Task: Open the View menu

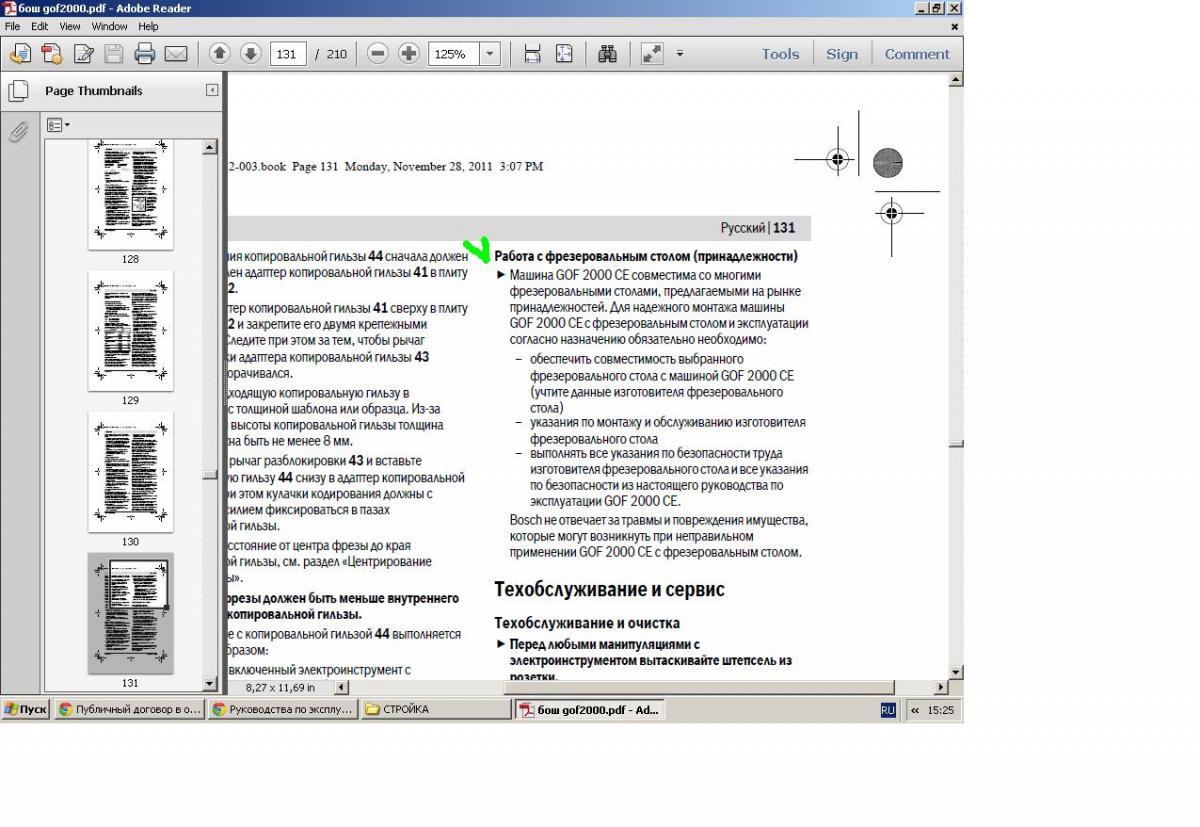Action: pyautogui.click(x=70, y=26)
